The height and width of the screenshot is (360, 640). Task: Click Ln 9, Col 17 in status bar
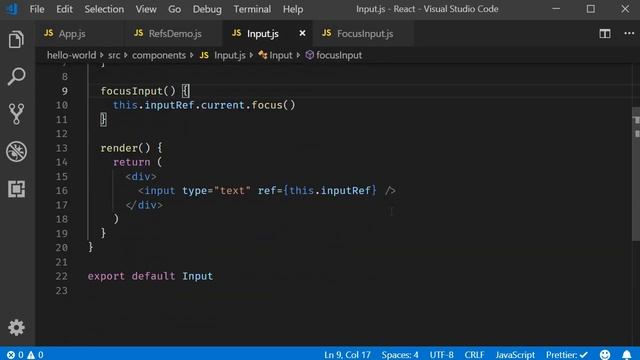pos(347,355)
